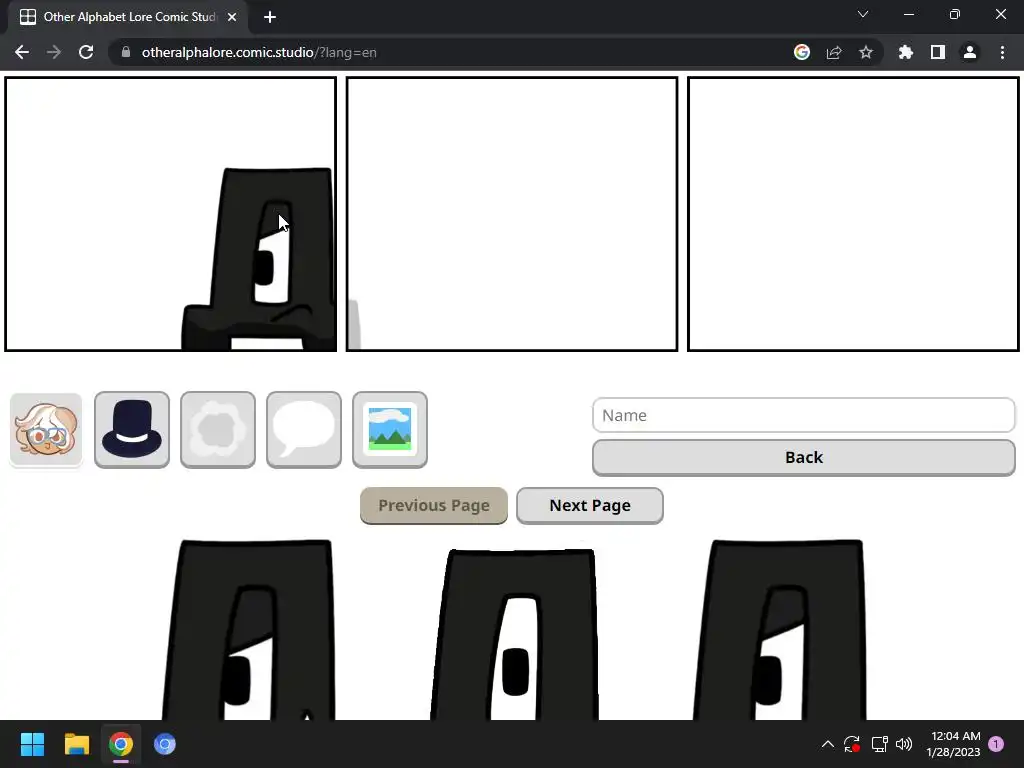Select the top hat items category

(x=132, y=430)
